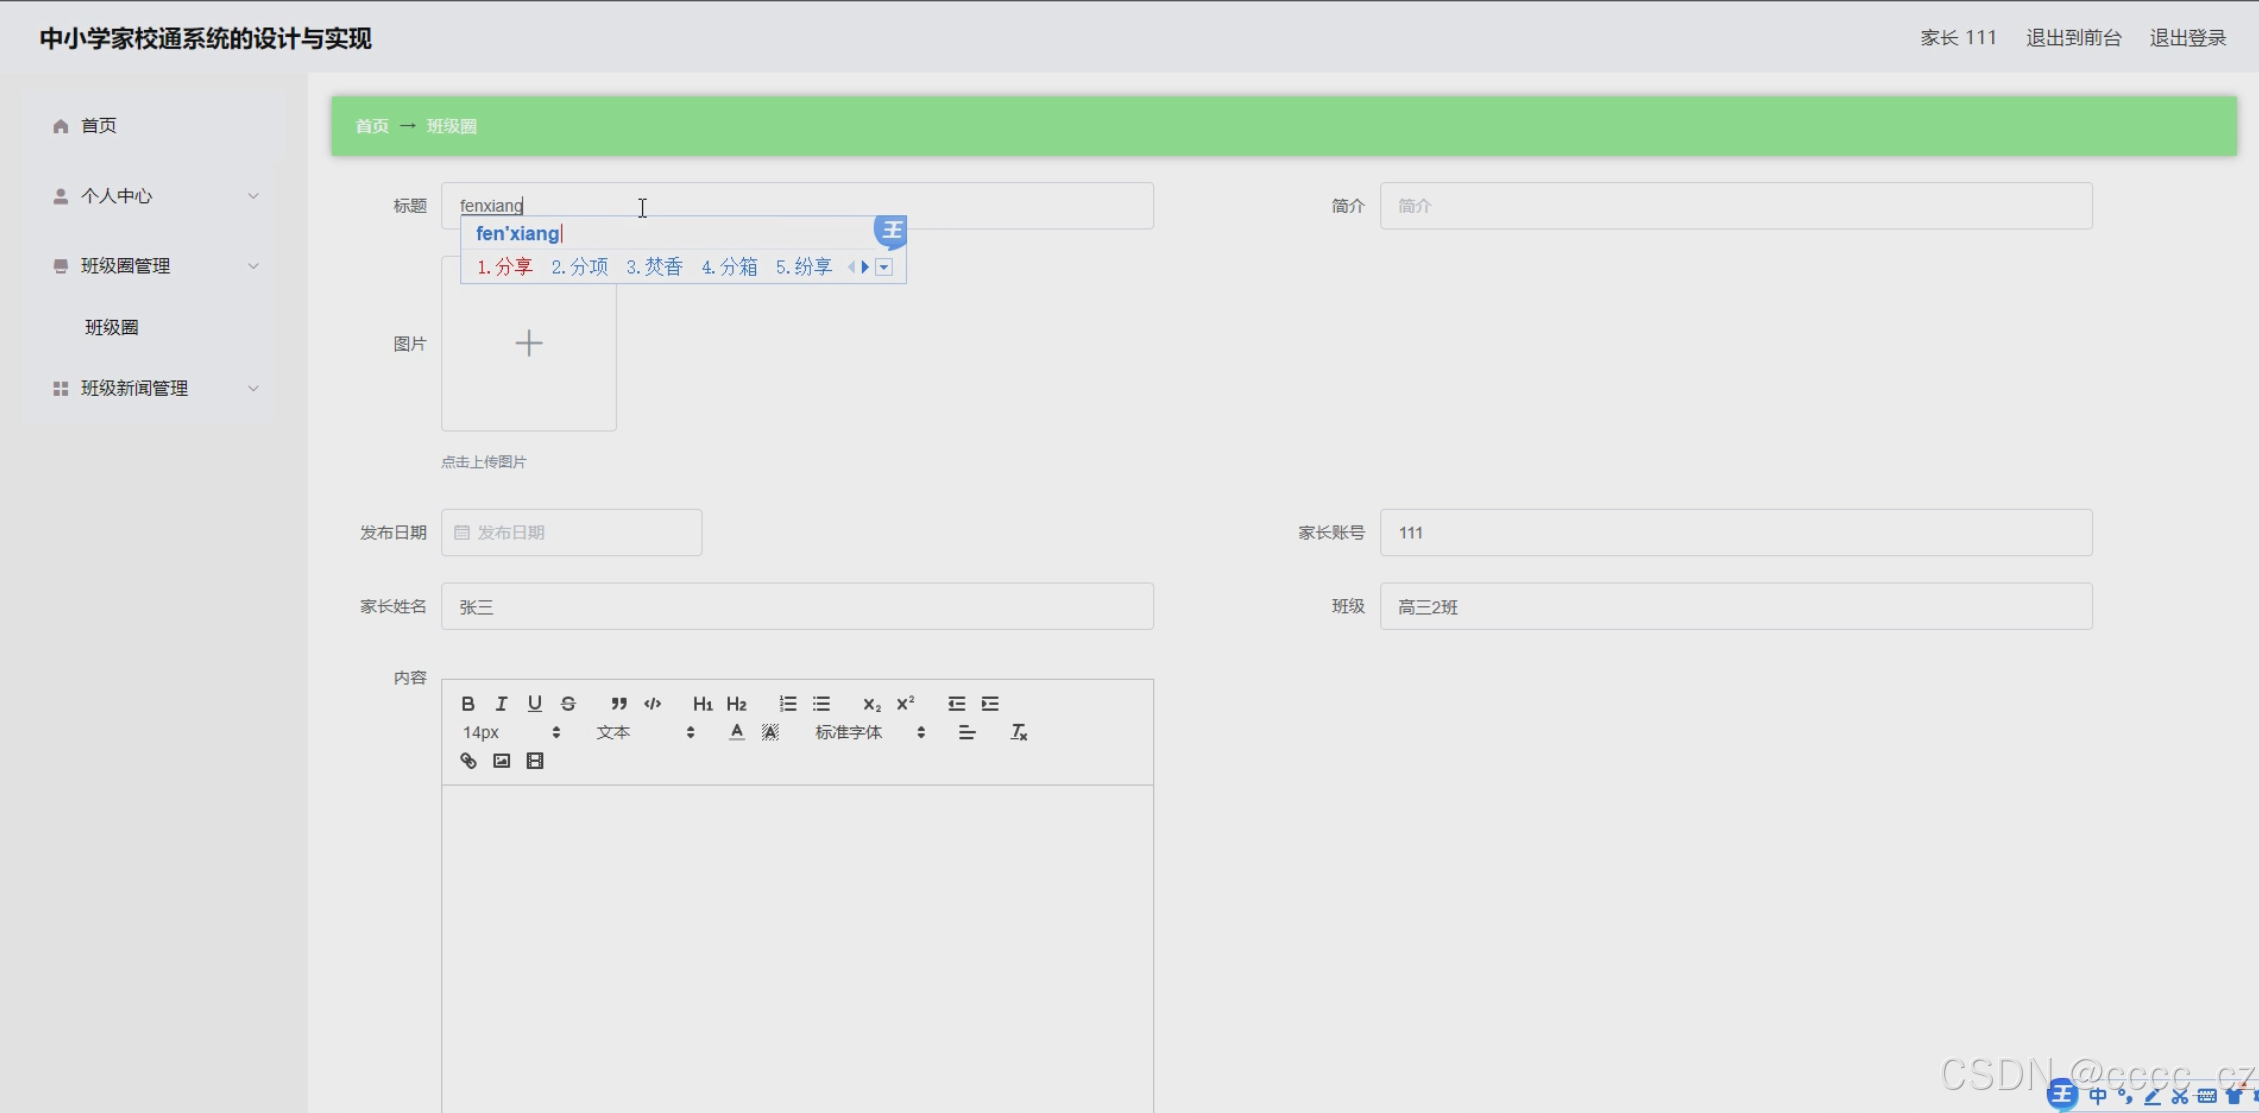
Task: Open the 标准字体 font dropdown
Action: coord(868,733)
